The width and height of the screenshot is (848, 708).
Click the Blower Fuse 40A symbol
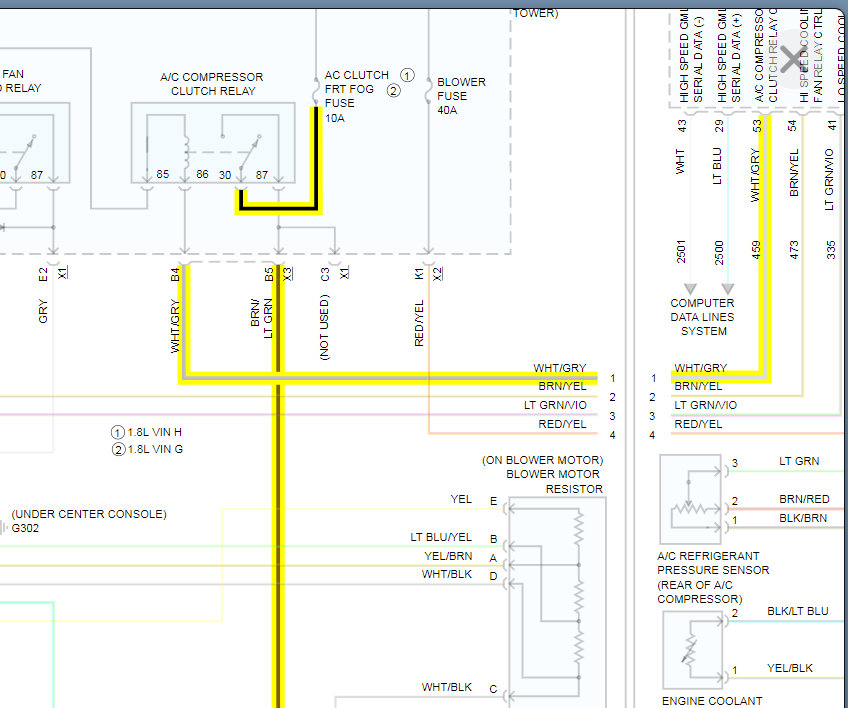(428, 91)
